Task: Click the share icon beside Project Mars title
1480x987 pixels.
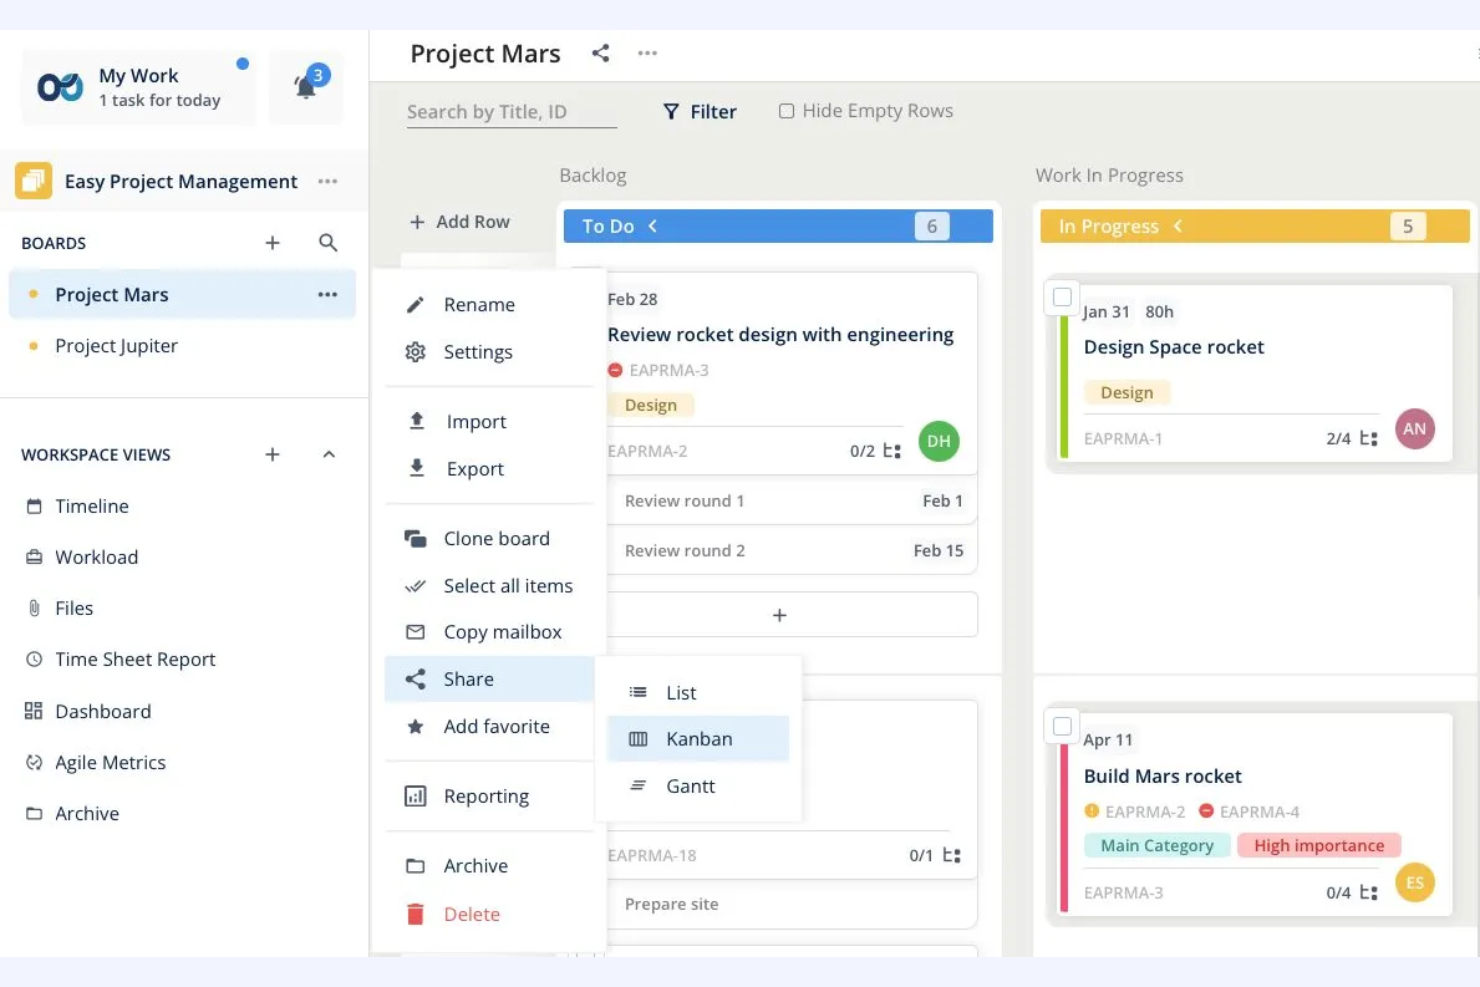Action: pyautogui.click(x=601, y=53)
